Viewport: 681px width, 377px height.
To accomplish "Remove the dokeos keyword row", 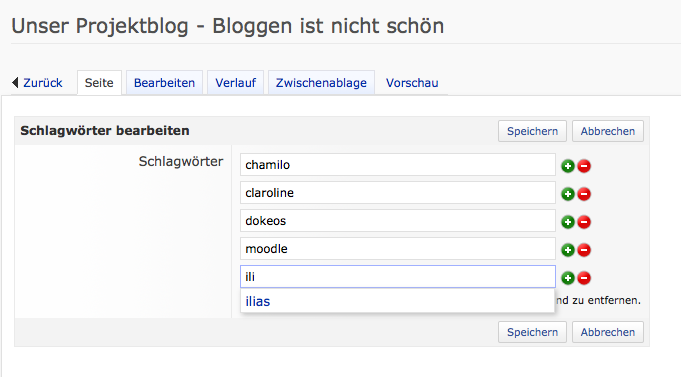I will [584, 222].
